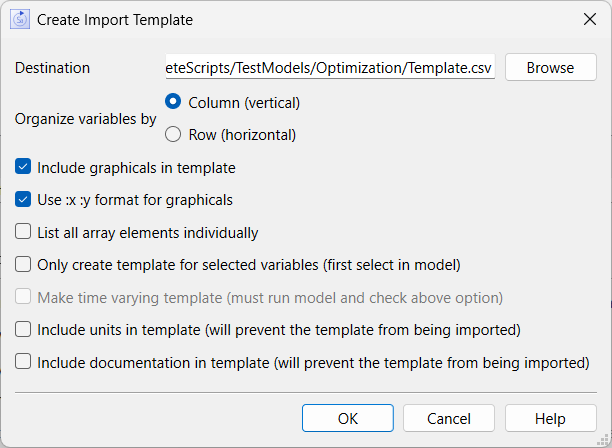The height and width of the screenshot is (448, 612).
Task: Click the Destination label
Action: tap(52, 68)
